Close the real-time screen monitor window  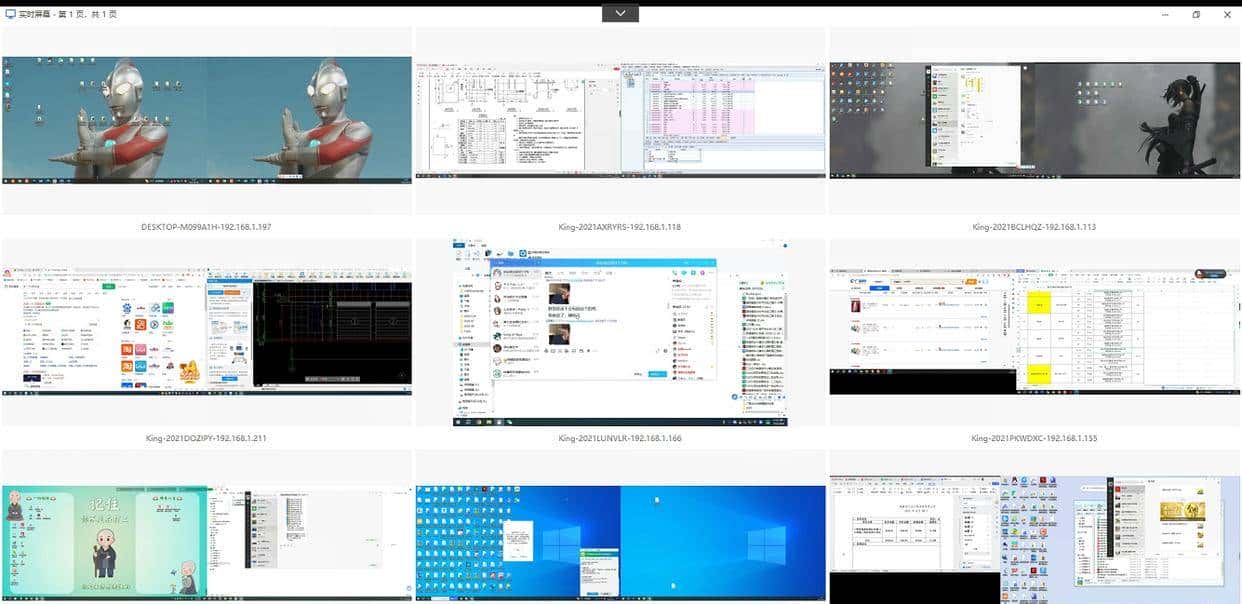1227,15
